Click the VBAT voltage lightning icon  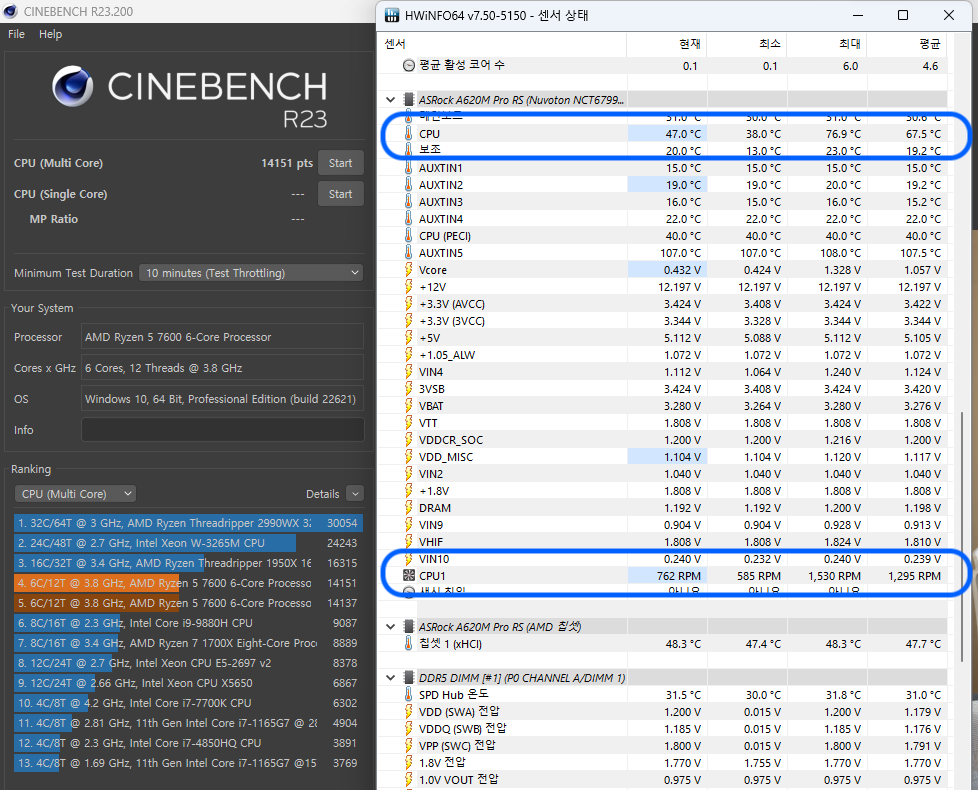coord(409,406)
